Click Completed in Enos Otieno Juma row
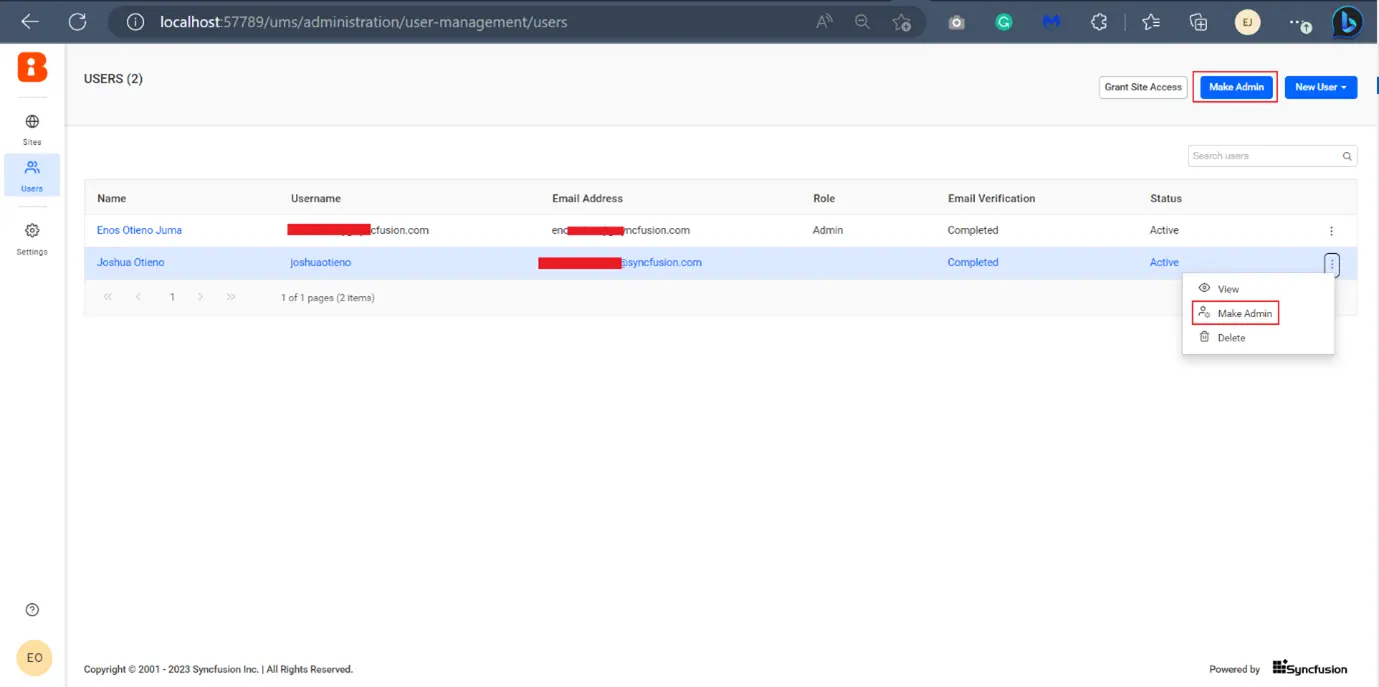The height and width of the screenshot is (687, 1379). coord(973,230)
